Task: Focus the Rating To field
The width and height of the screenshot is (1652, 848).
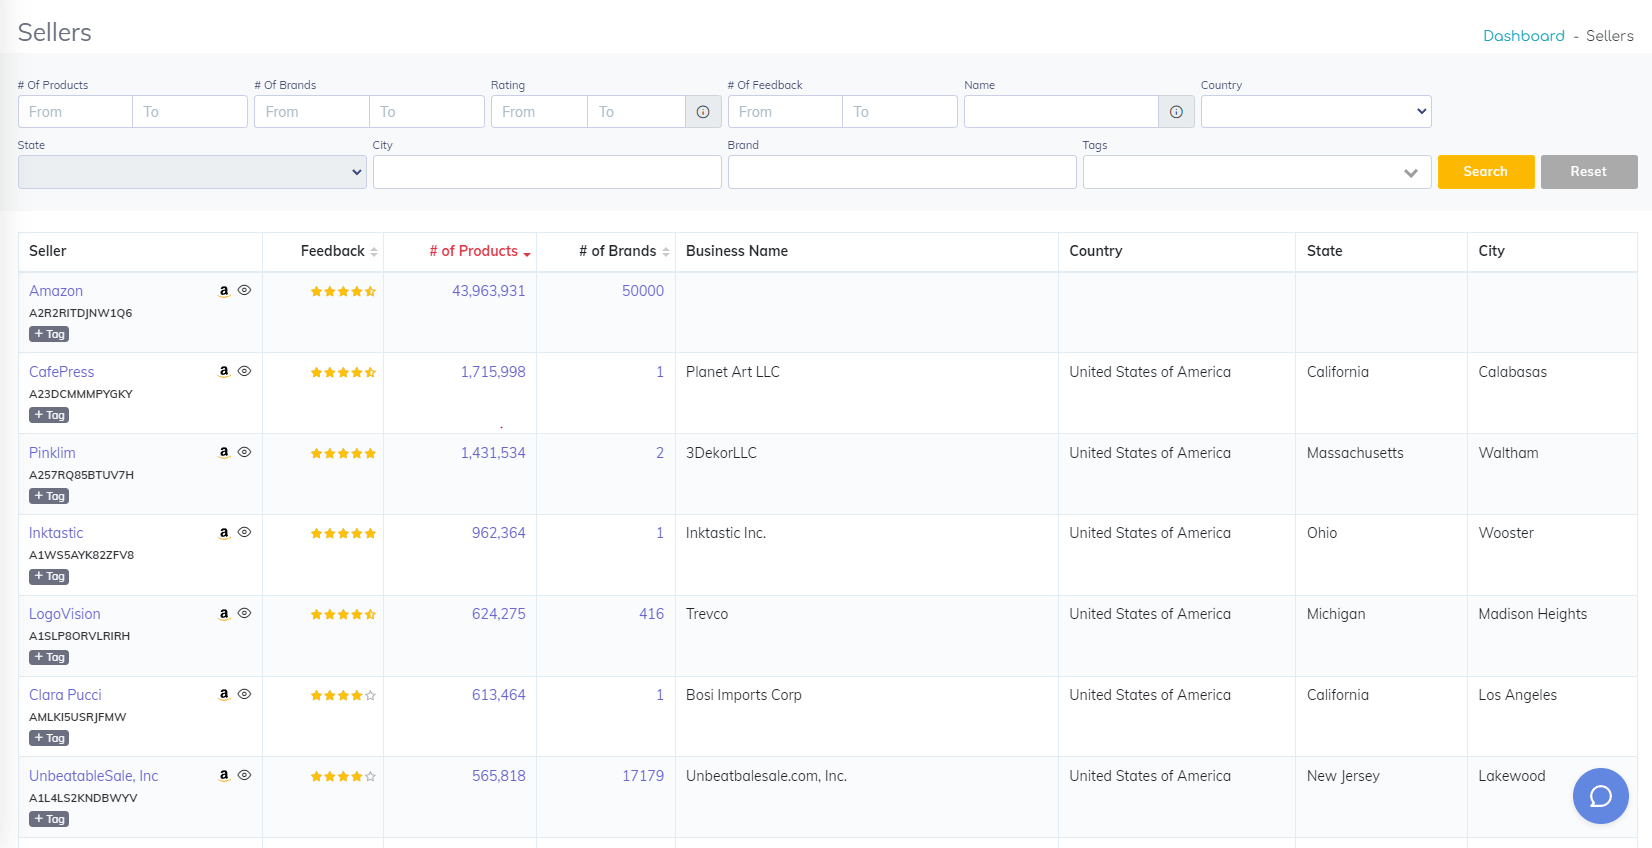Action: pyautogui.click(x=636, y=112)
